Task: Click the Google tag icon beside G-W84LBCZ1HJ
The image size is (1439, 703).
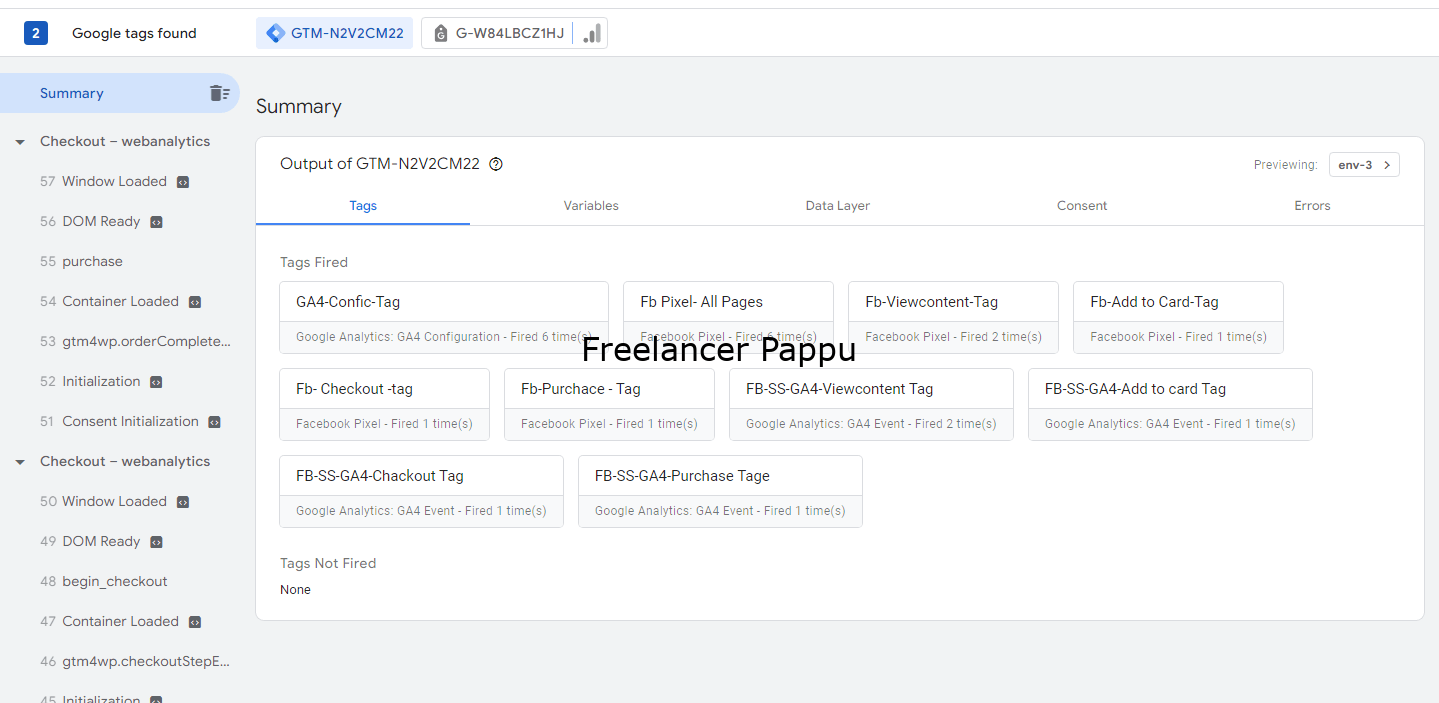Action: [x=440, y=34]
